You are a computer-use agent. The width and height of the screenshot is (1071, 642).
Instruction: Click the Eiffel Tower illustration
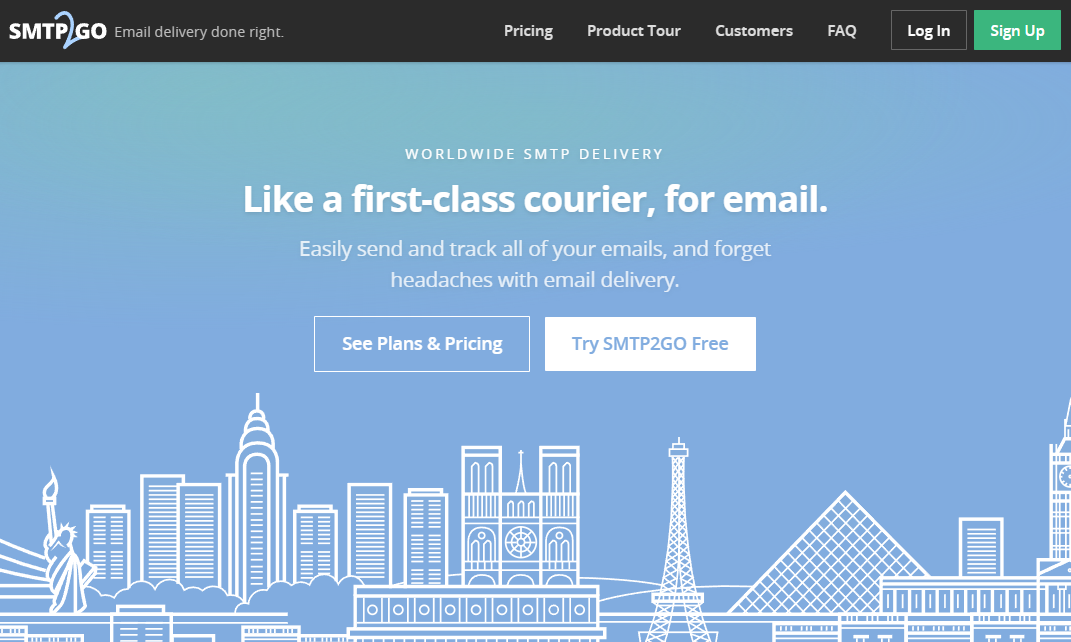(x=677, y=540)
